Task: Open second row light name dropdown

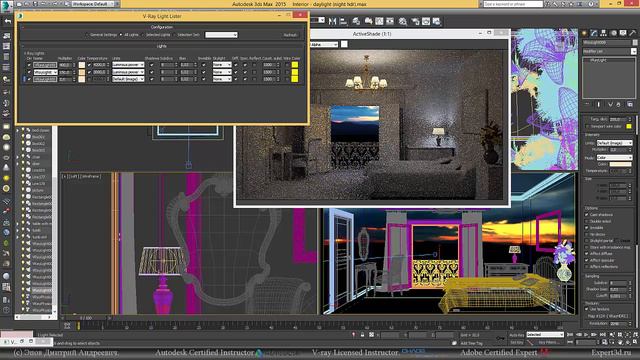Action: (x=45, y=72)
